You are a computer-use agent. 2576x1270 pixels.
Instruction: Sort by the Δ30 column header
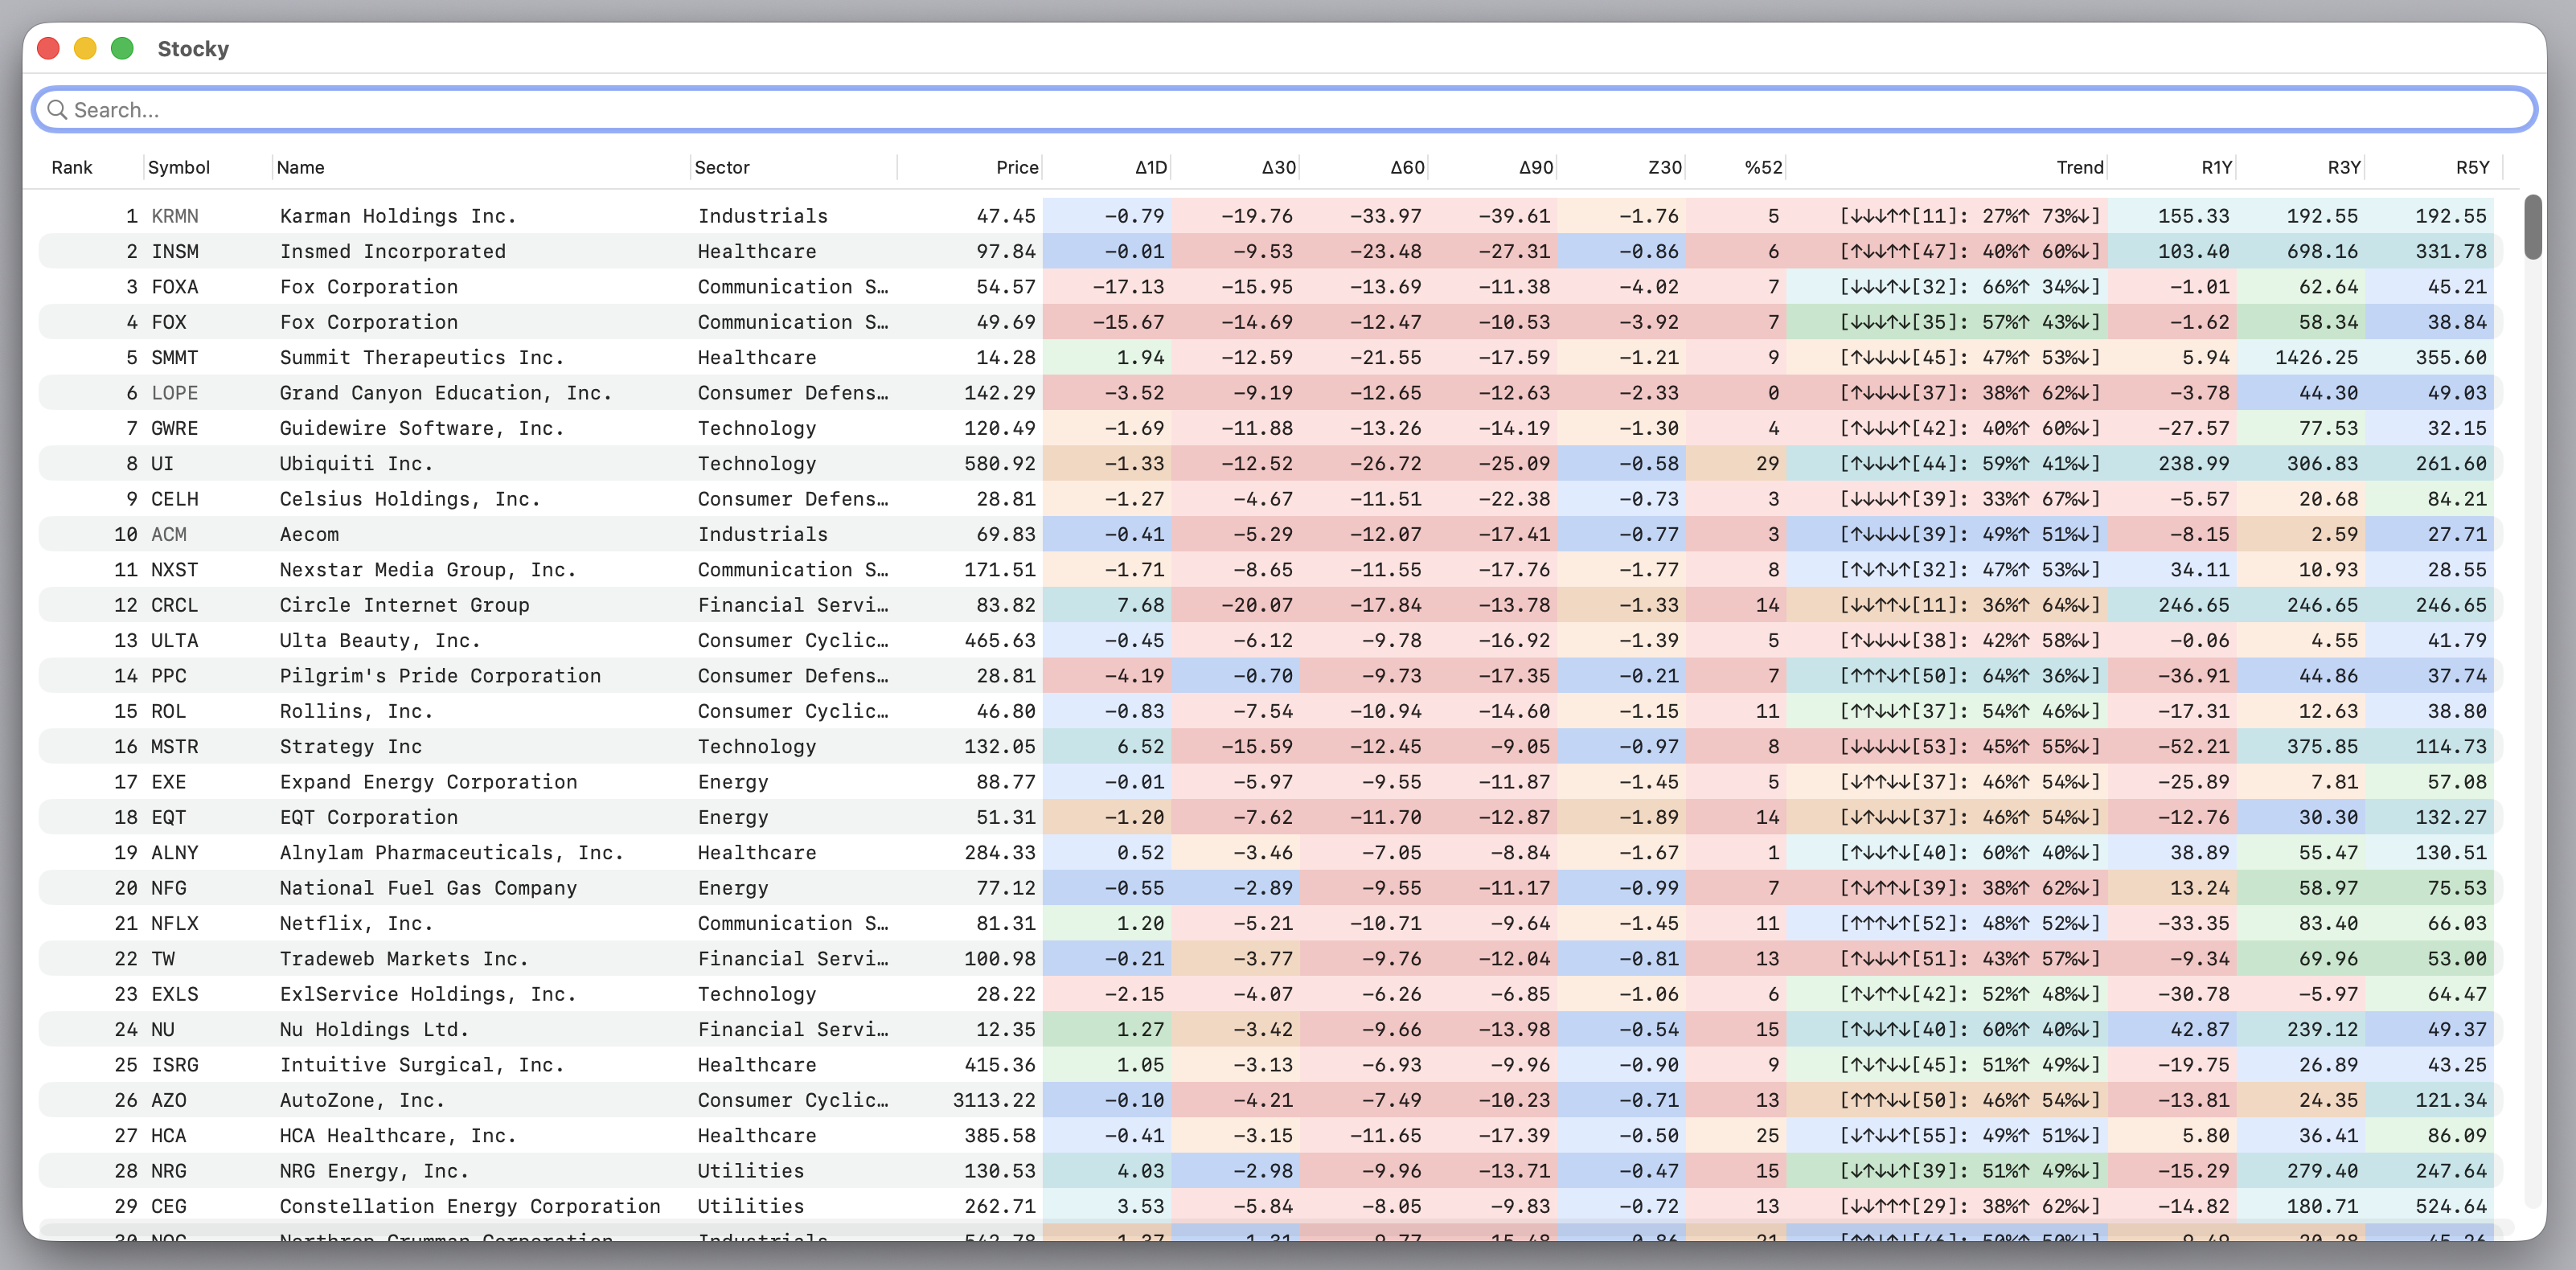click(1278, 168)
